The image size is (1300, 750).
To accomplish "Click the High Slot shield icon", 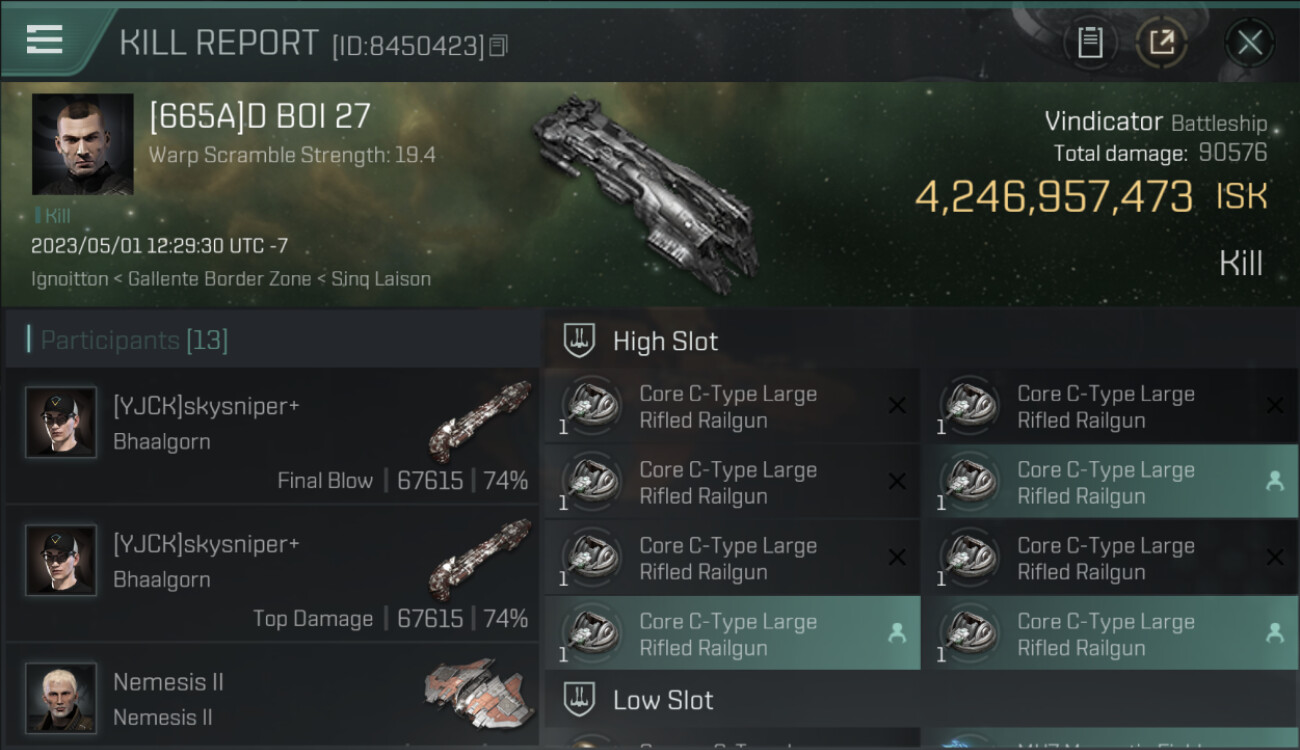I will (x=579, y=341).
